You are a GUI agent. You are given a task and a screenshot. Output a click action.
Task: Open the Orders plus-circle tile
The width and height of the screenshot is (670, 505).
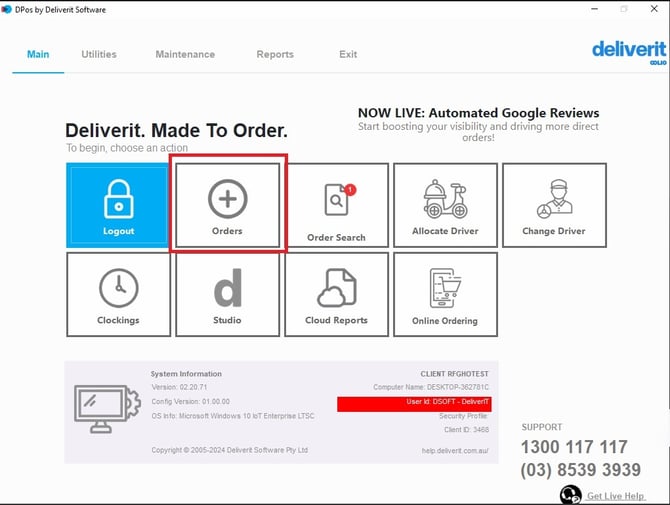pos(228,205)
